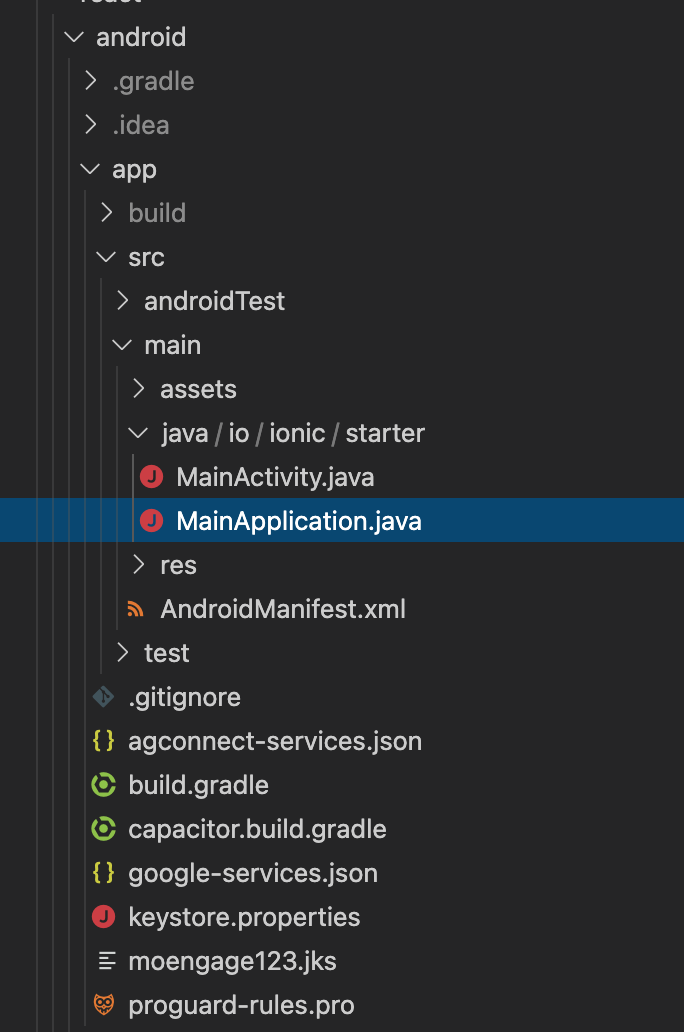Click the JSON braces icon next to google-services.json
This screenshot has height=1032, width=684.
[103, 873]
